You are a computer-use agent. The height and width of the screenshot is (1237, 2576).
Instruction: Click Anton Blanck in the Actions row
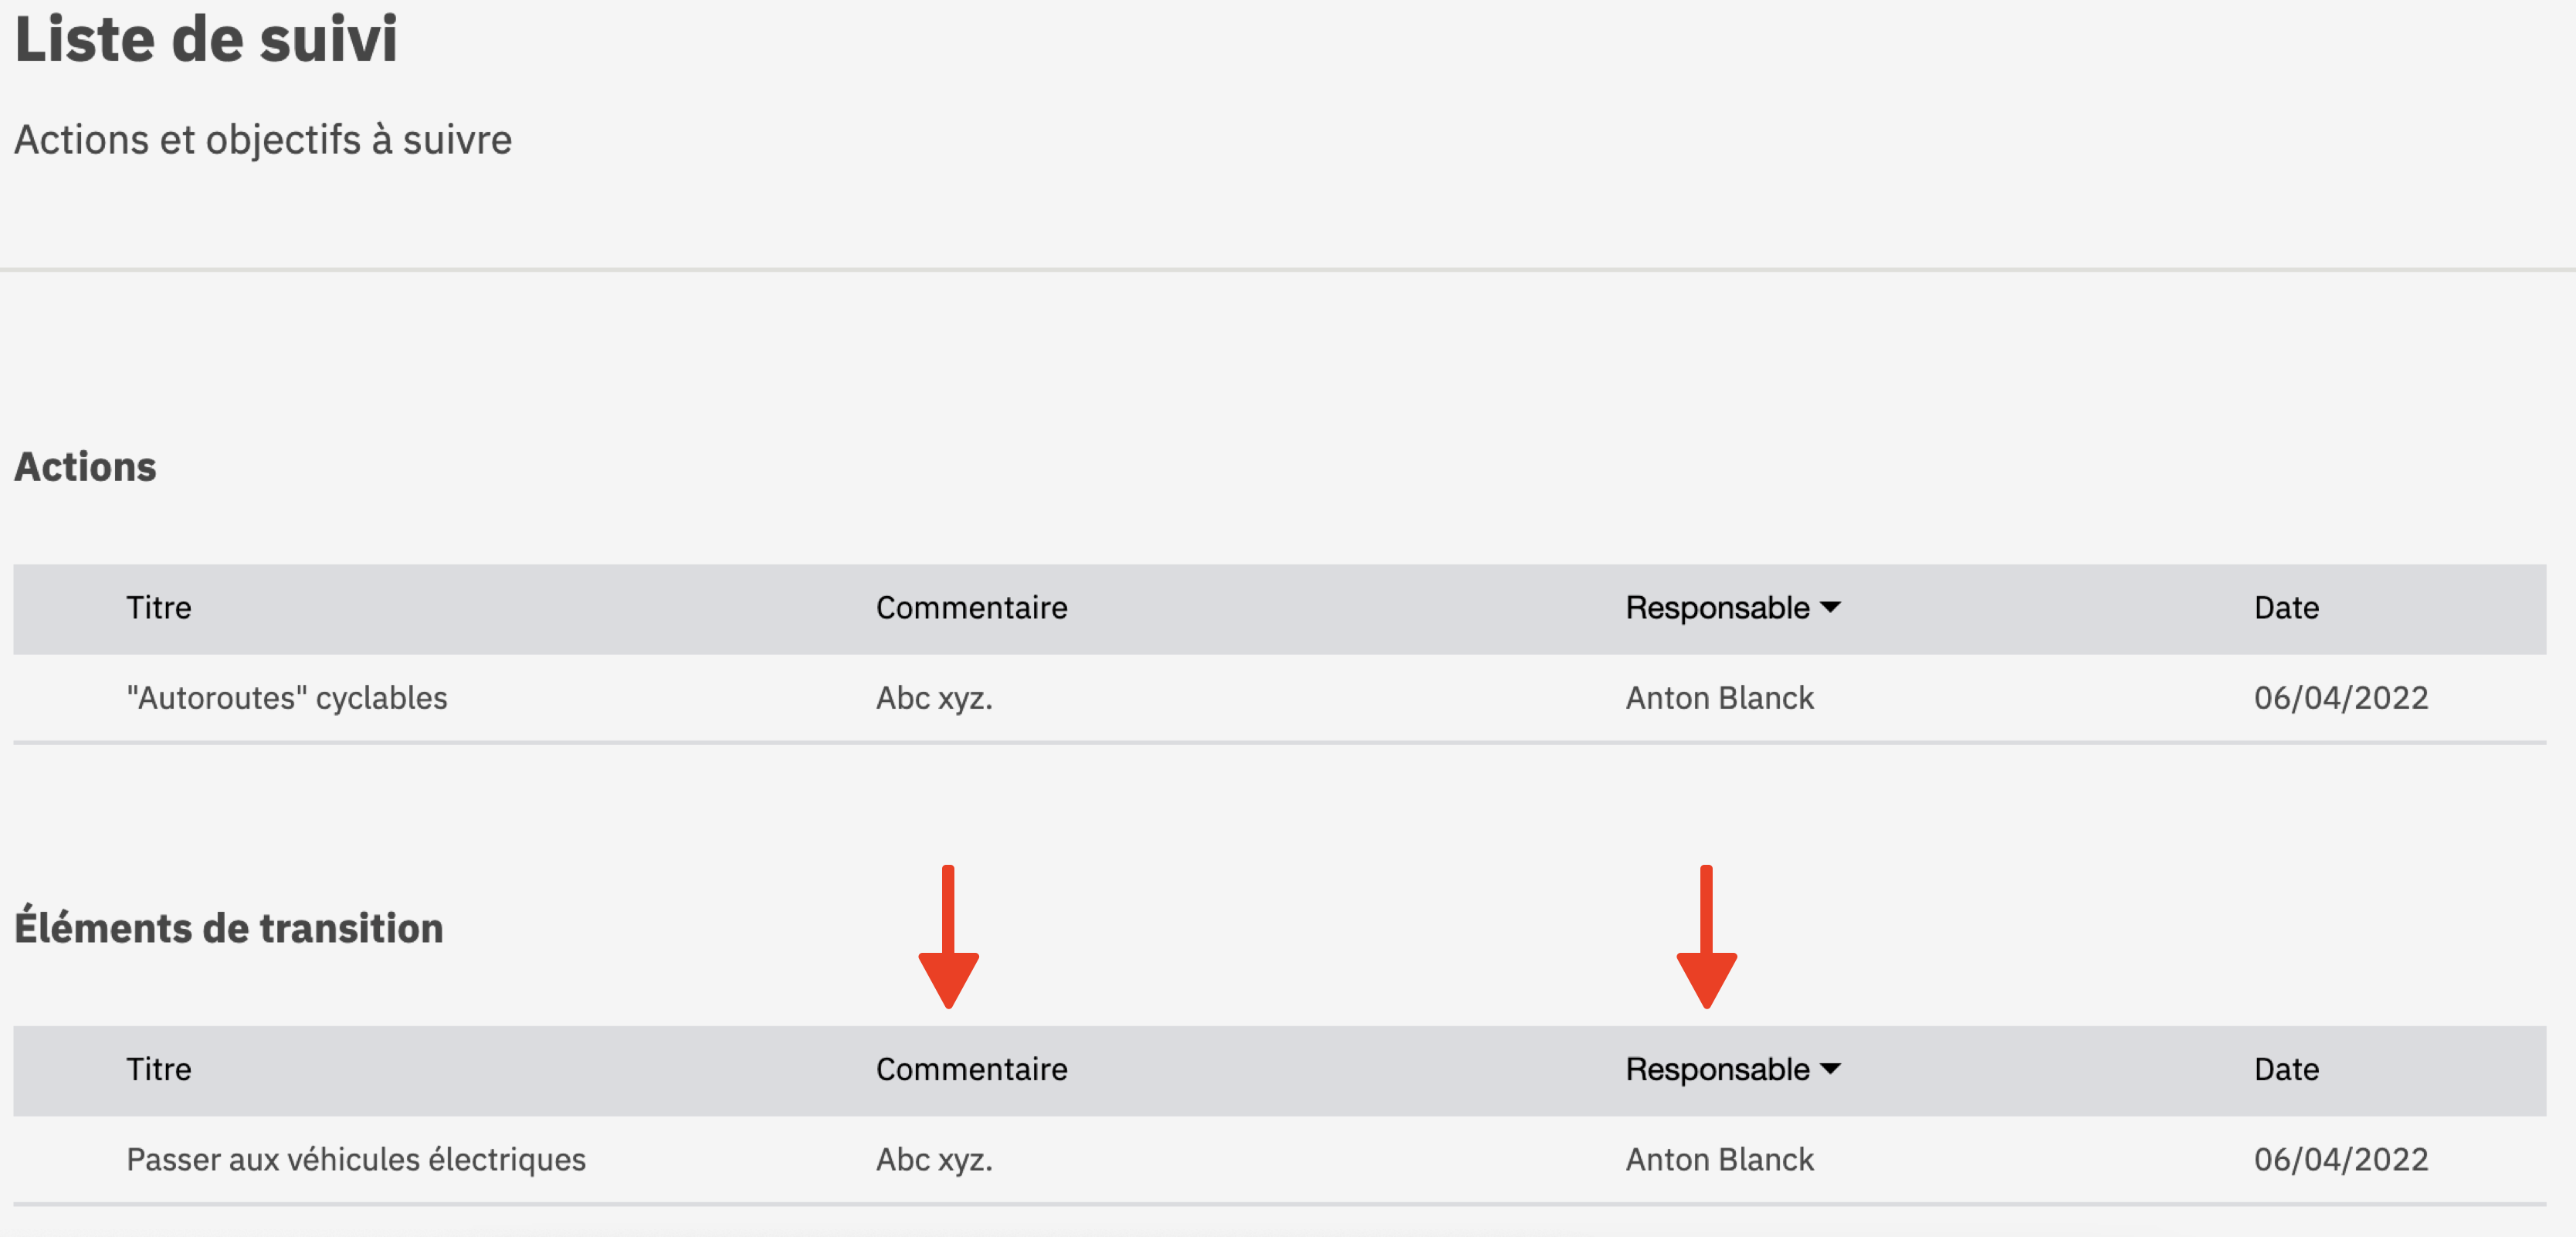1719,698
